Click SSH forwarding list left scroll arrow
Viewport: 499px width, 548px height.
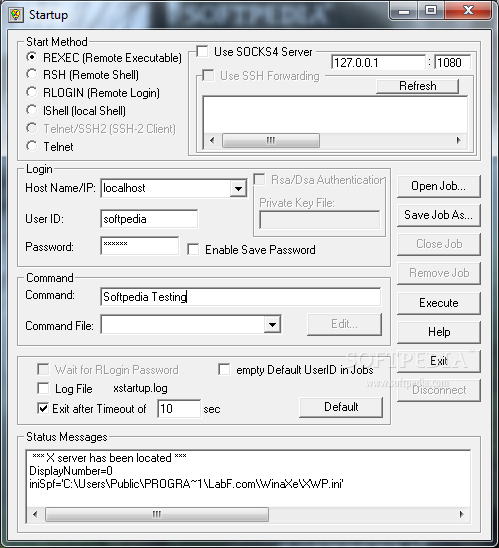pos(212,140)
